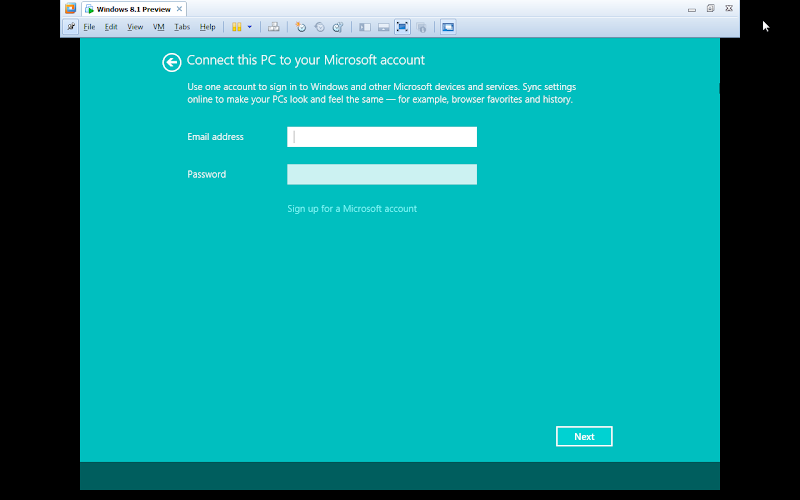Minimize the VMware toolbar window

(692, 9)
